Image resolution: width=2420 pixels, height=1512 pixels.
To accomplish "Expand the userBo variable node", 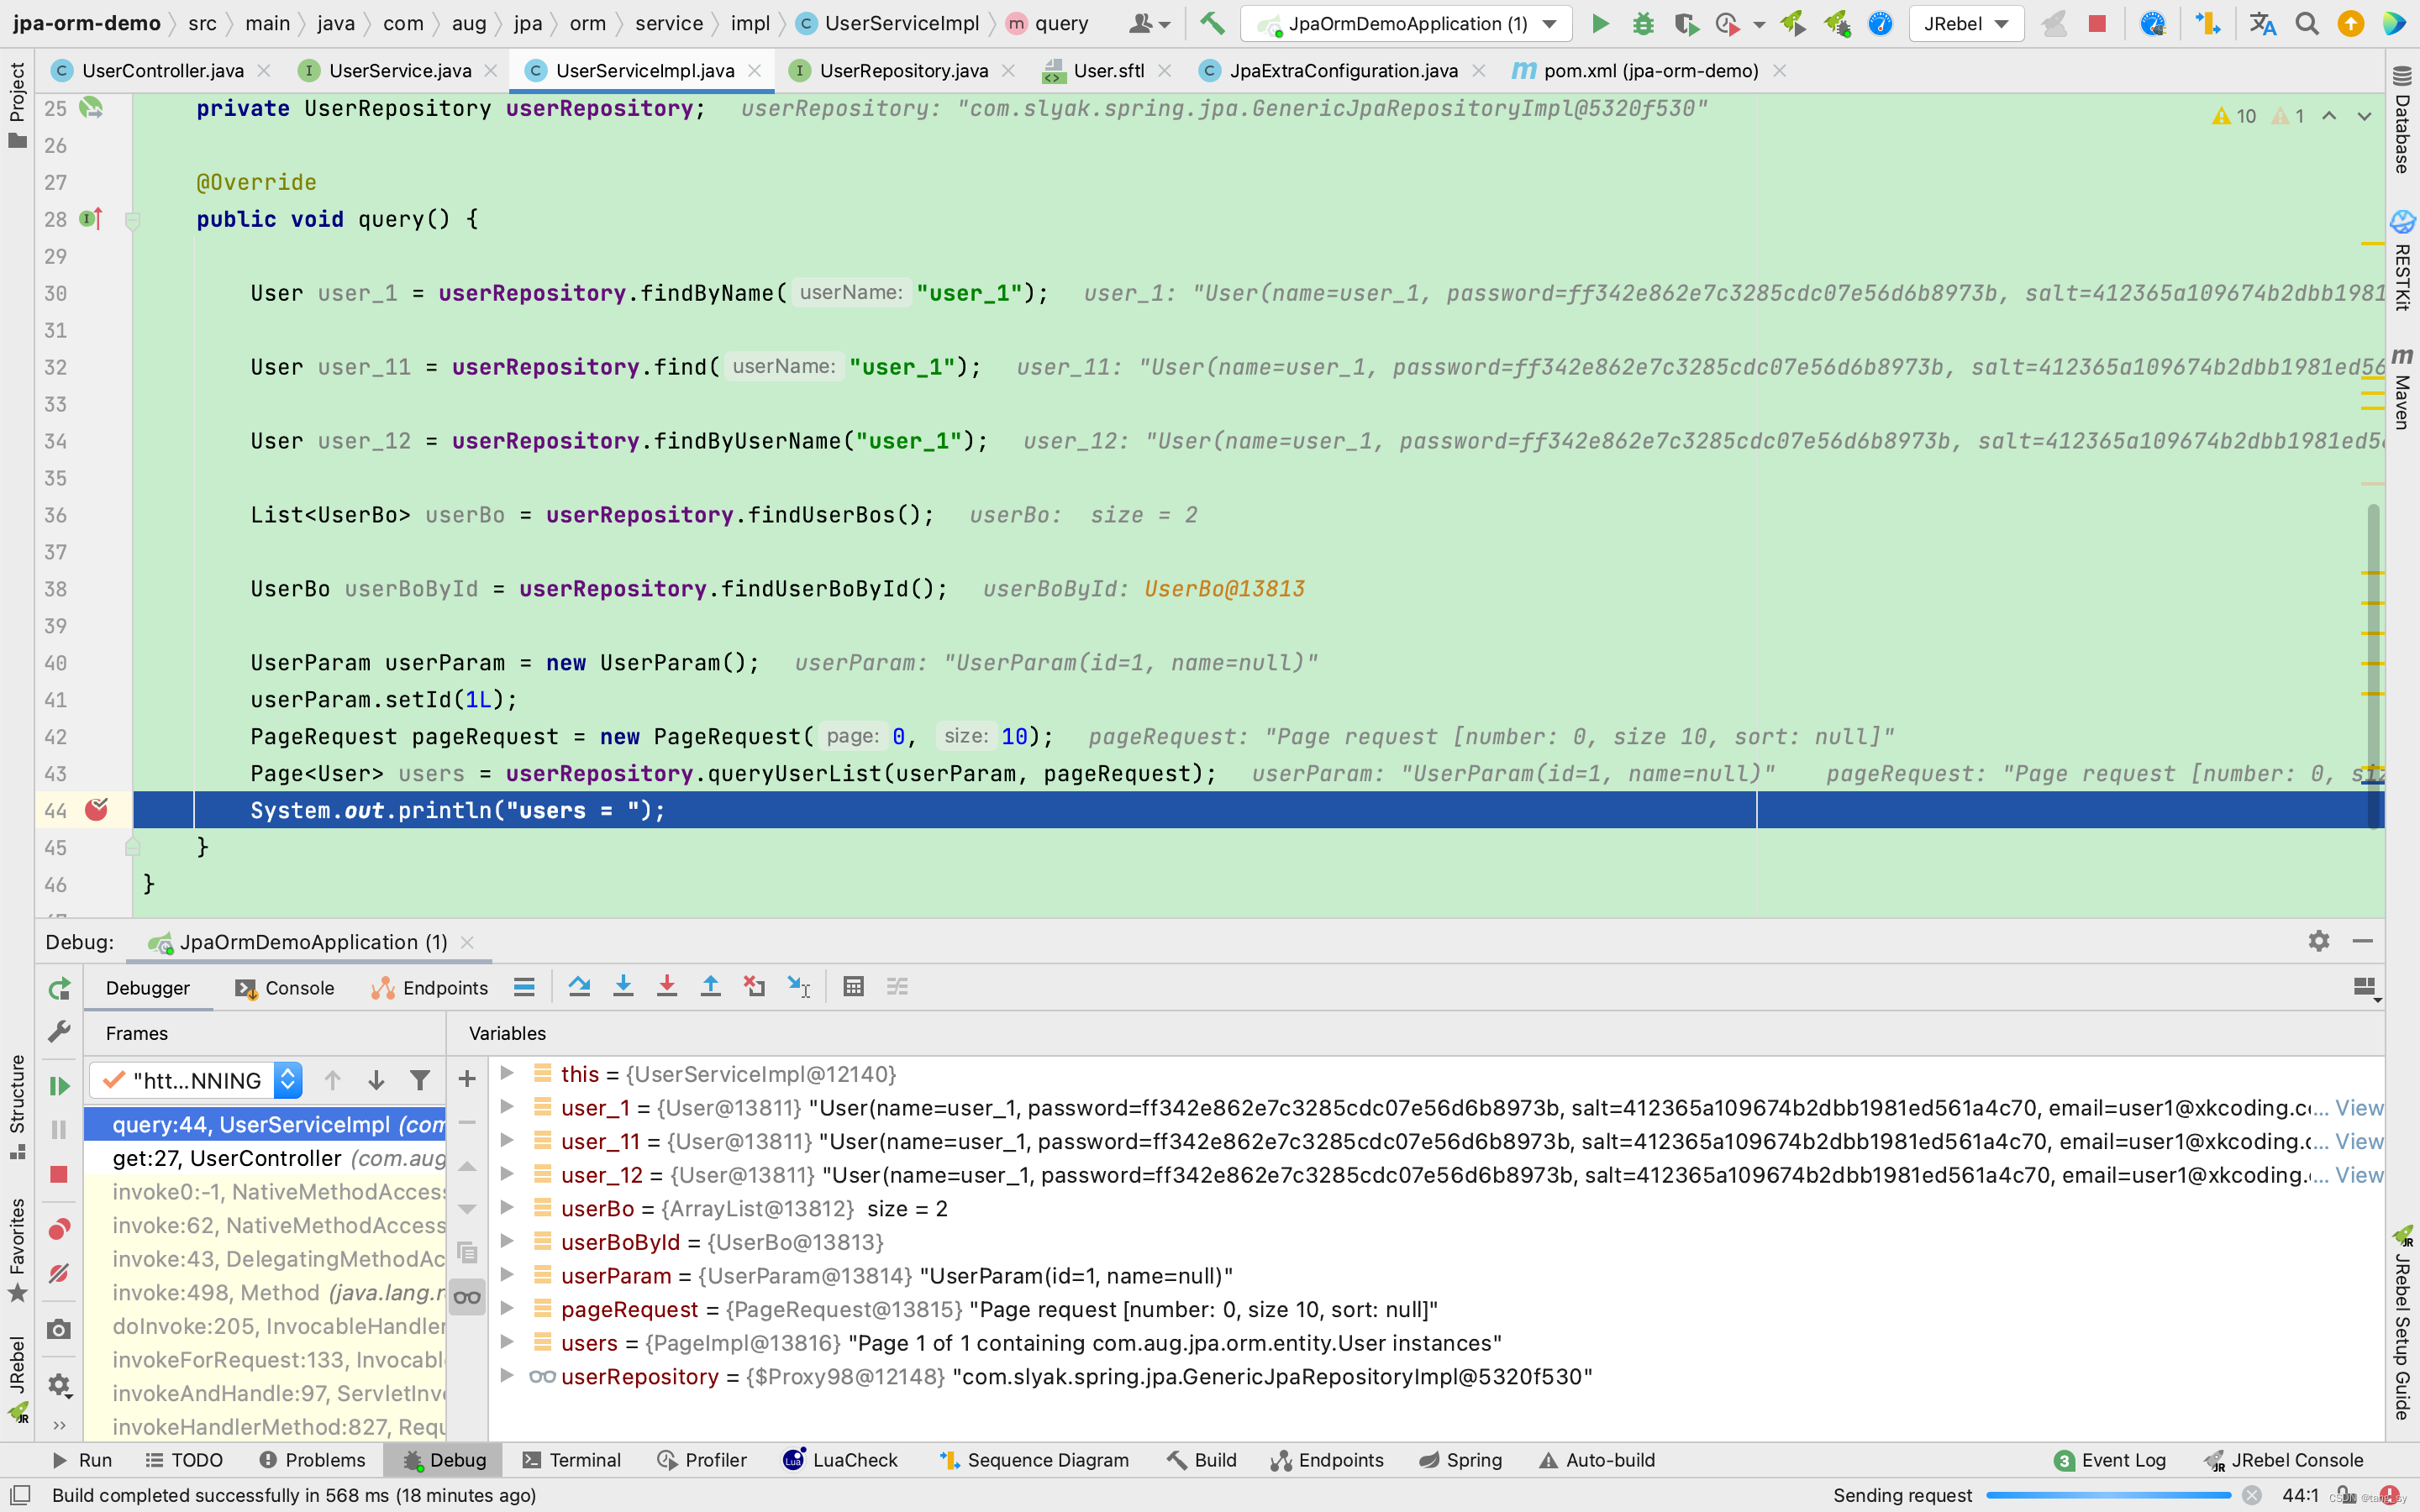I will 507,1208.
